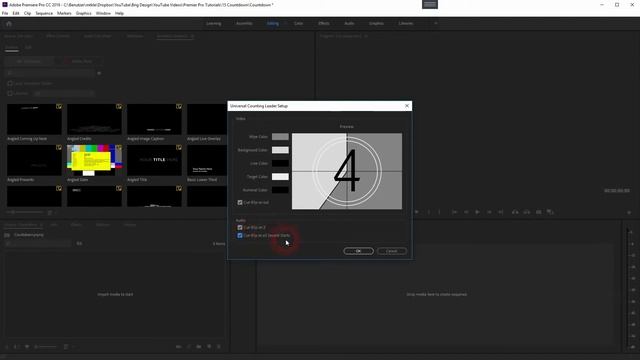Pick the Wipe Color swatch
640x360 pixels.
pos(280,137)
